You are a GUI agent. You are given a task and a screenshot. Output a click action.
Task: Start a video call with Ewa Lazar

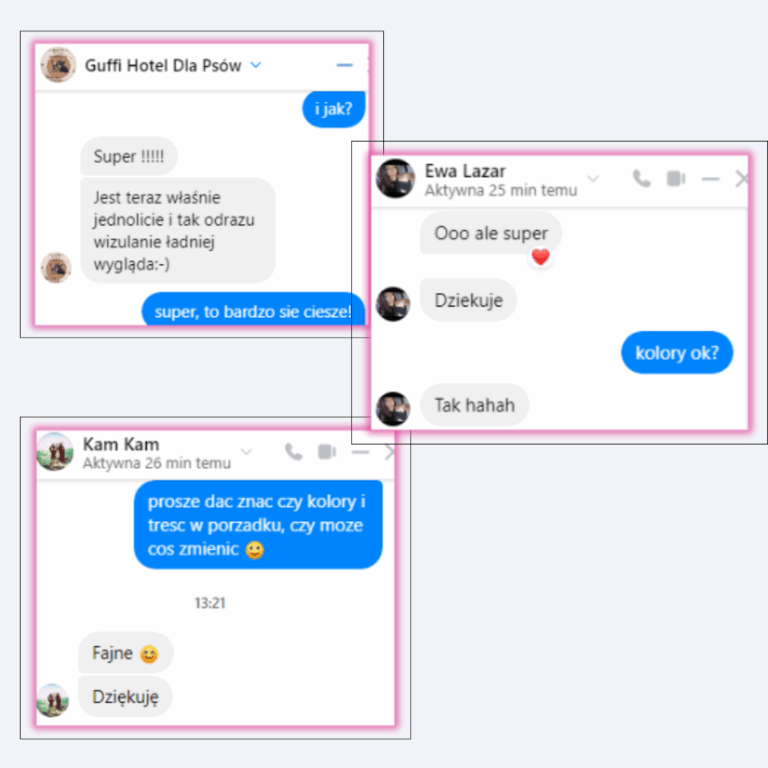tap(676, 179)
